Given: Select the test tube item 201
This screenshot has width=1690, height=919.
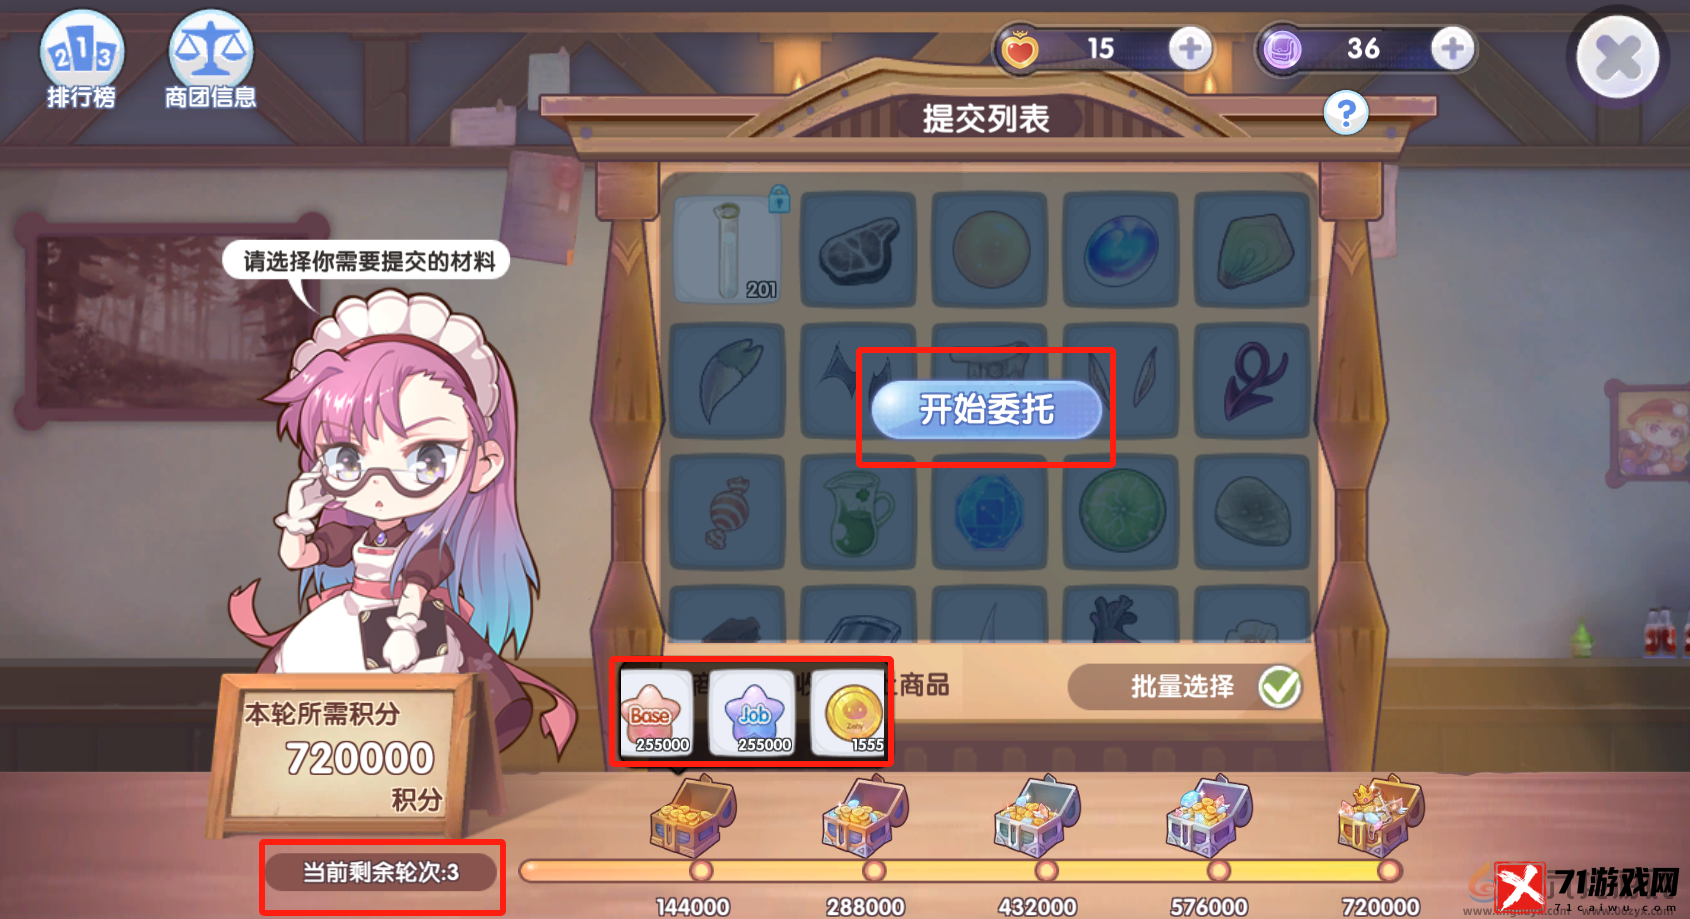Looking at the screenshot, I should pos(727,248).
